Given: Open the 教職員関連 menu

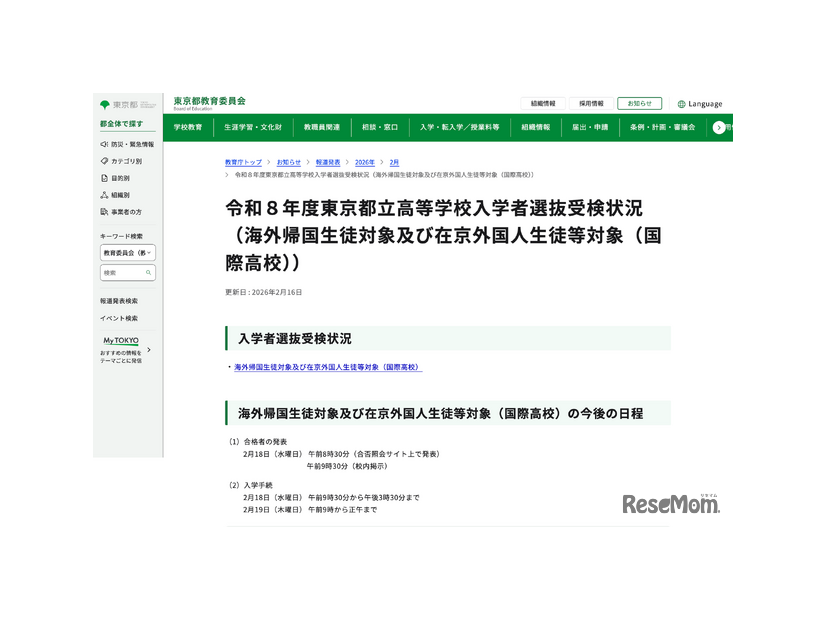Looking at the screenshot, I should (322, 126).
